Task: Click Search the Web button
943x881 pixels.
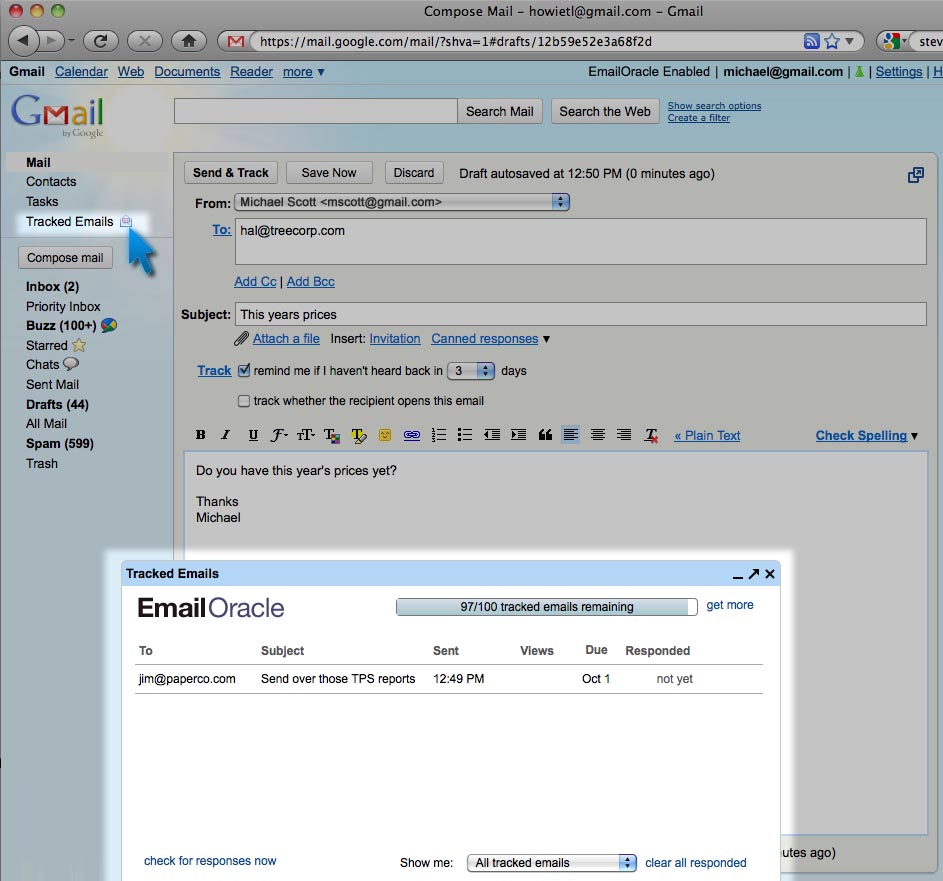Action: pyautogui.click(x=605, y=111)
